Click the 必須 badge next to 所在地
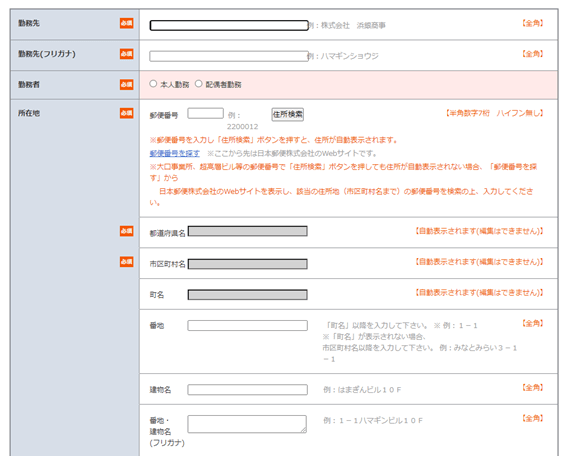 click(127, 113)
